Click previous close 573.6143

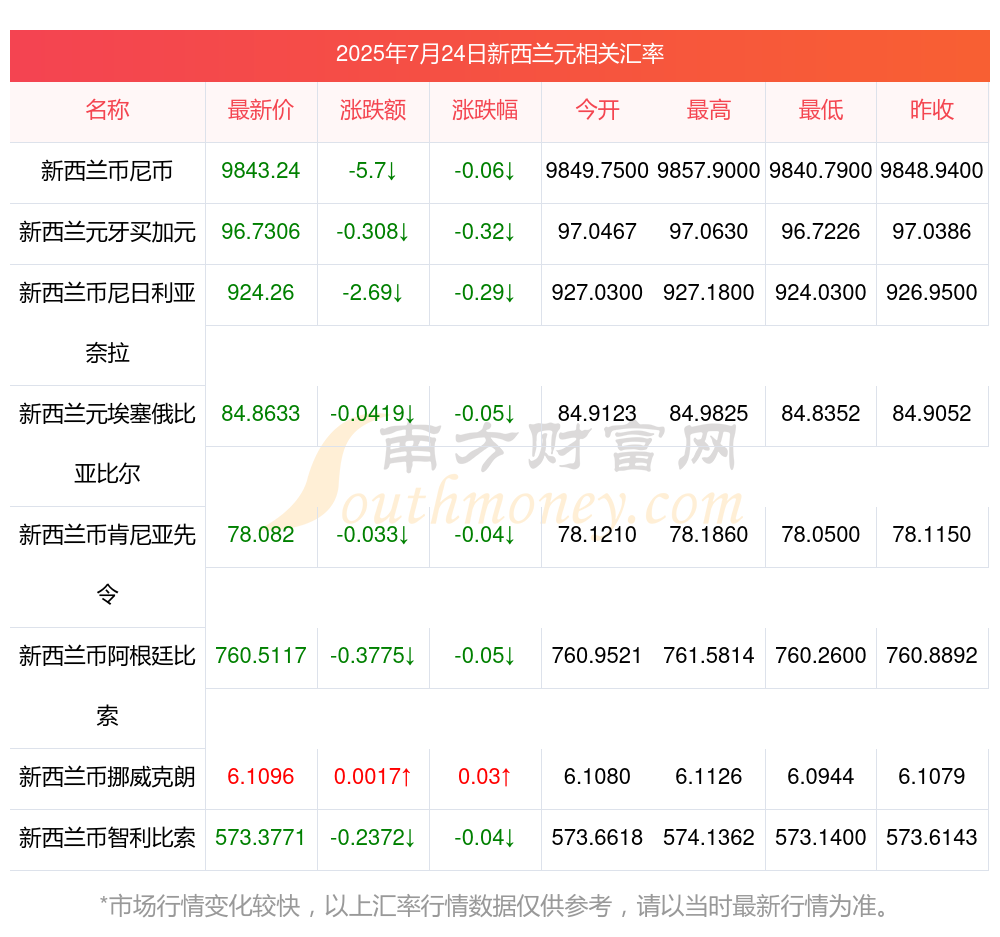pos(932,837)
